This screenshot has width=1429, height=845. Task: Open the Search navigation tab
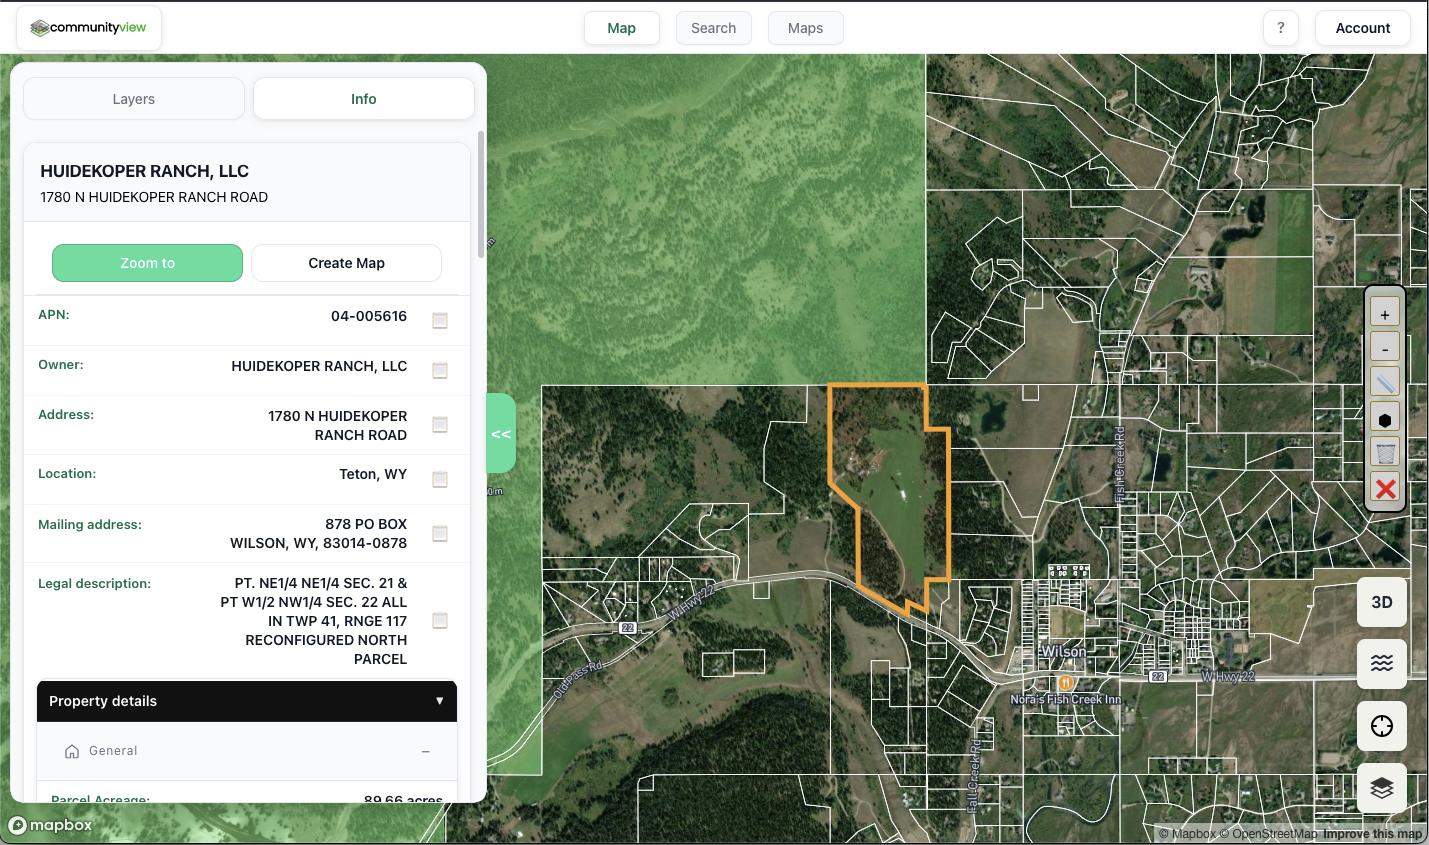[x=714, y=28]
